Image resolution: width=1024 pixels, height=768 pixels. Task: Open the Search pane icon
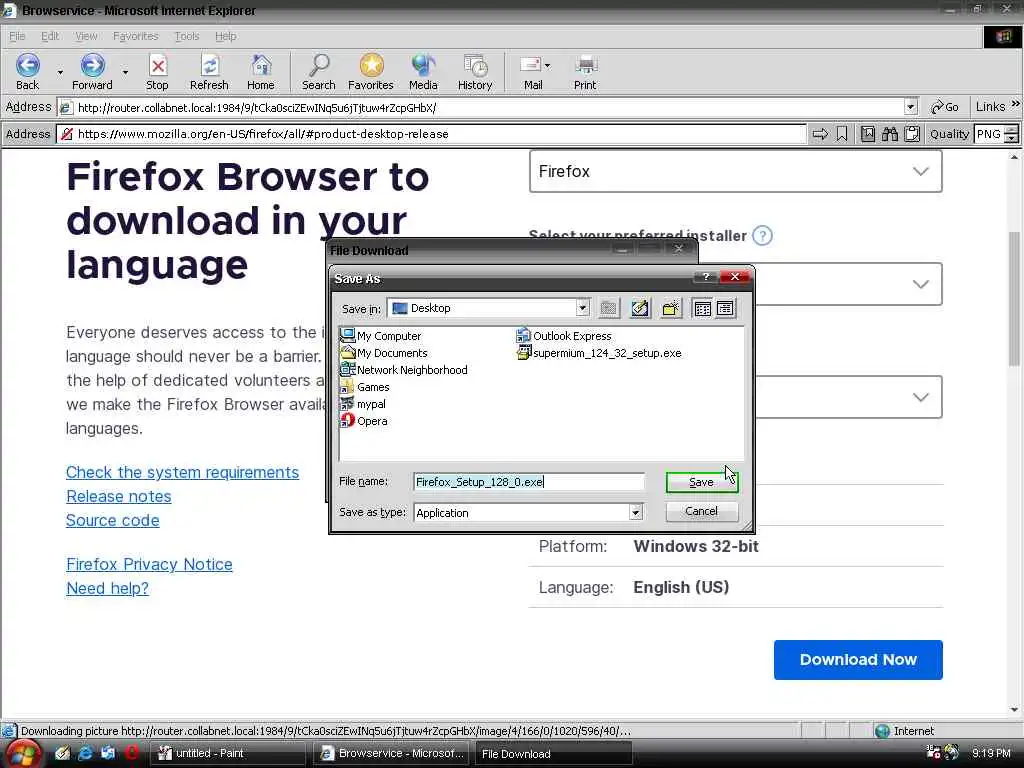tap(319, 66)
